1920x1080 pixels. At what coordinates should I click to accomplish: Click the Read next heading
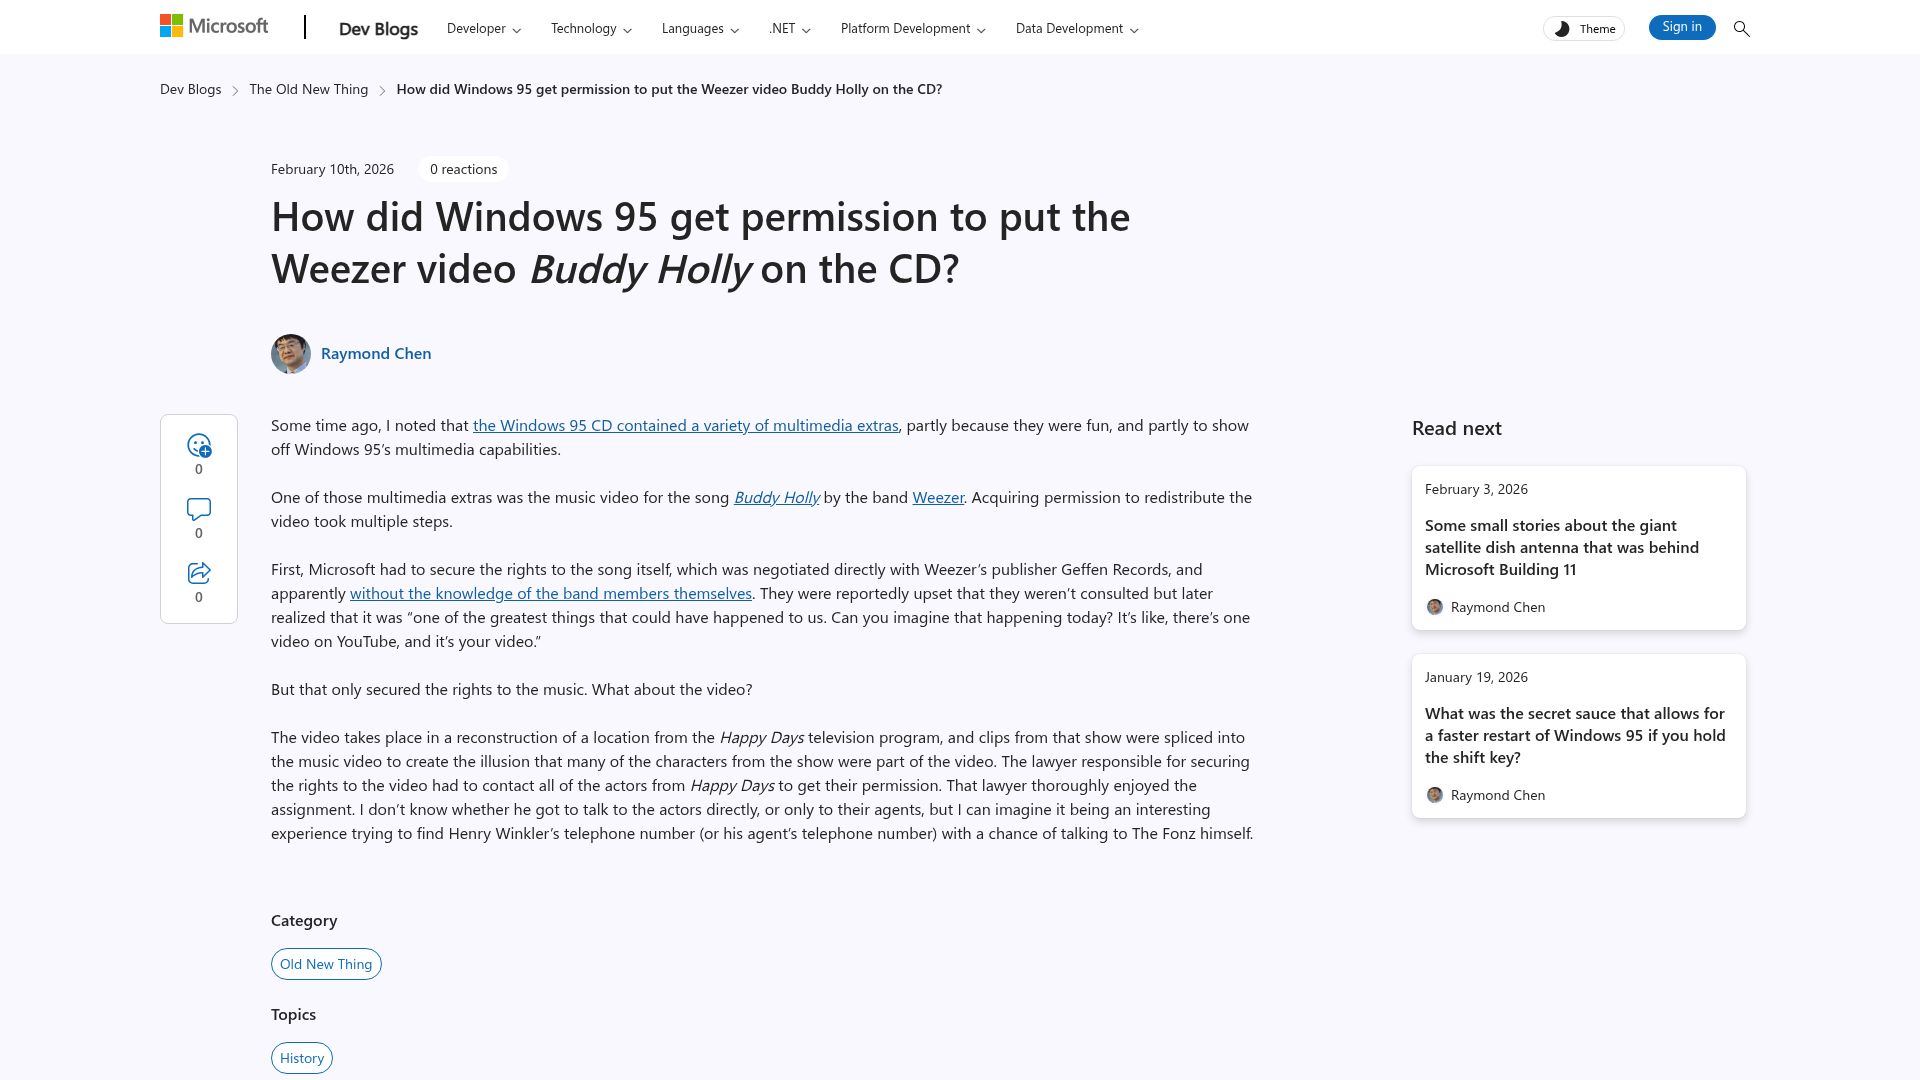coord(1456,428)
